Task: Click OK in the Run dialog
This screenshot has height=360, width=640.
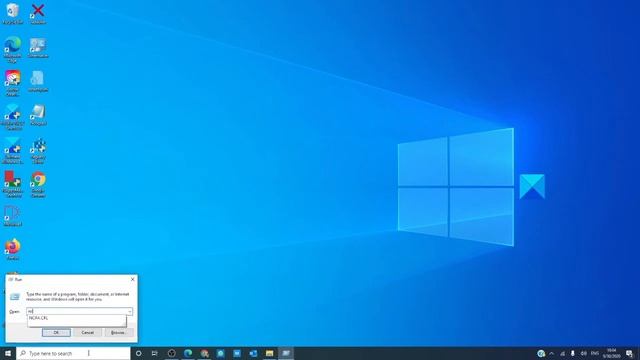Action: tap(56, 333)
